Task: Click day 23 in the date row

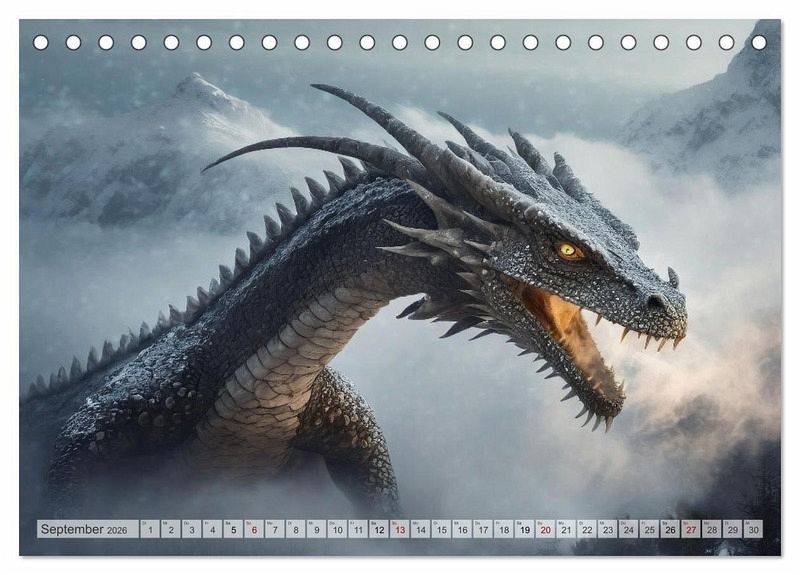Action: 607,529
